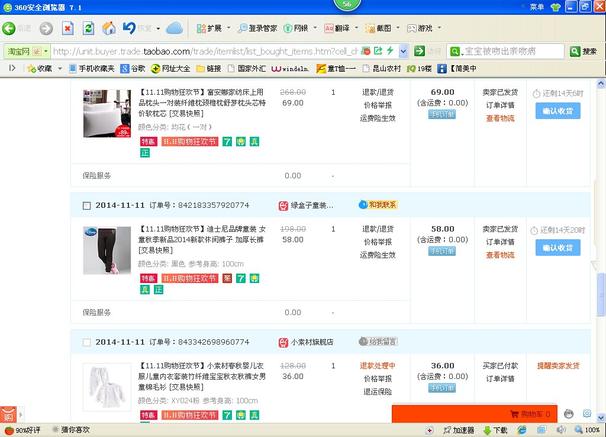Click 确认收货 for the 58.00 pants order
Viewport: 606px width, 437px height.
coord(558,248)
